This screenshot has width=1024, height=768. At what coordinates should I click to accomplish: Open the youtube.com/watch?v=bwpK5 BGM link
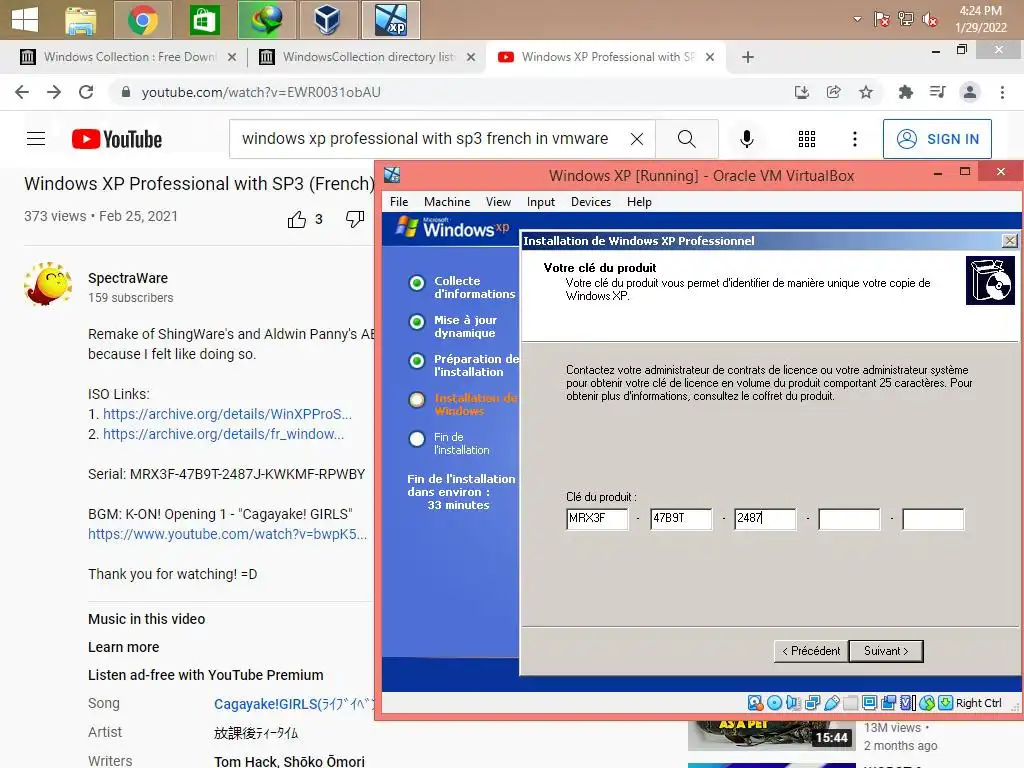[227, 534]
